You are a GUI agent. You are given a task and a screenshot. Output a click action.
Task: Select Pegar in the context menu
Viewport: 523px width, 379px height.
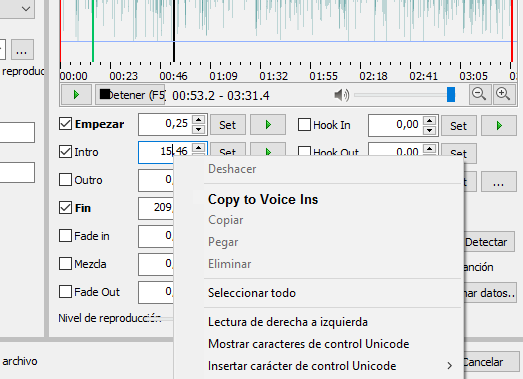click(x=223, y=242)
